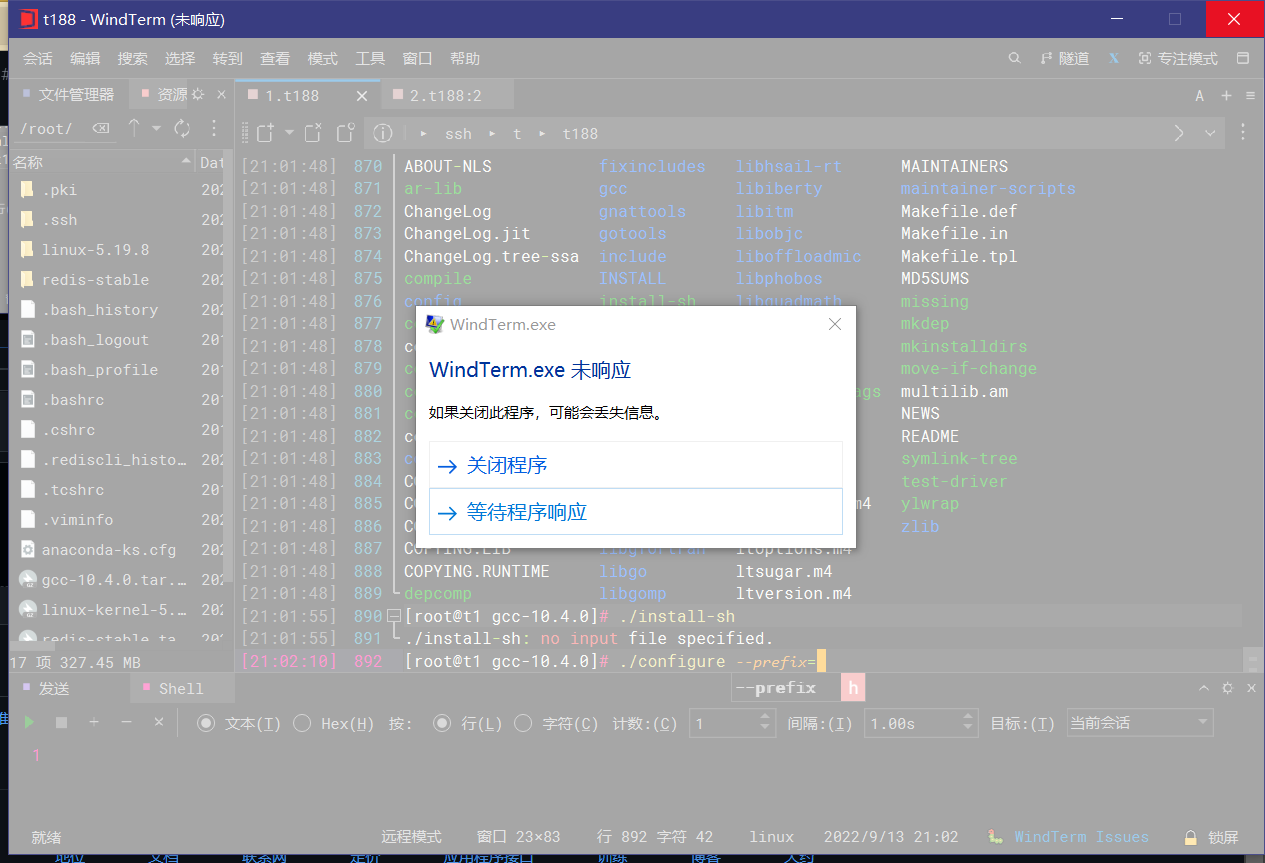The width and height of the screenshot is (1265, 863).
Task: Close the 1.t188 tab
Action: (362, 96)
